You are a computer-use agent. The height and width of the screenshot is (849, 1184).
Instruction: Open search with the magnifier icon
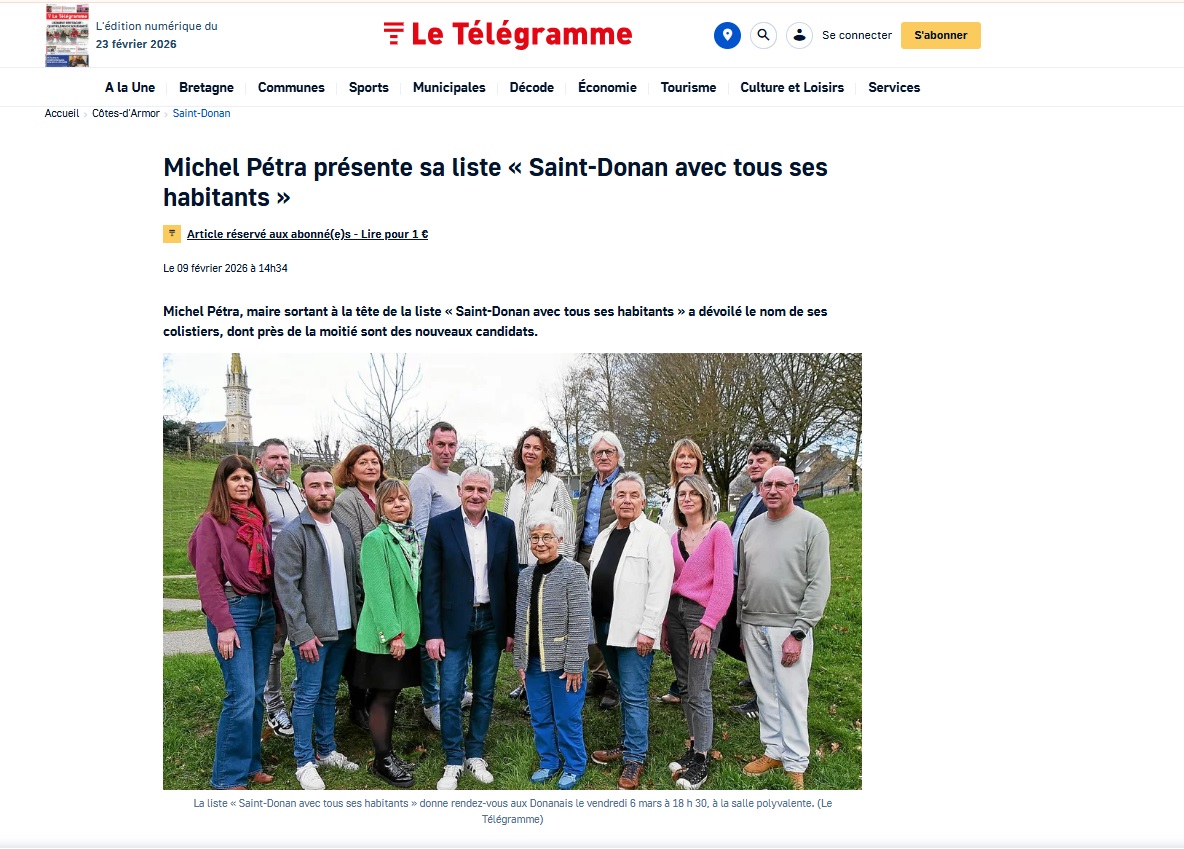pos(763,36)
